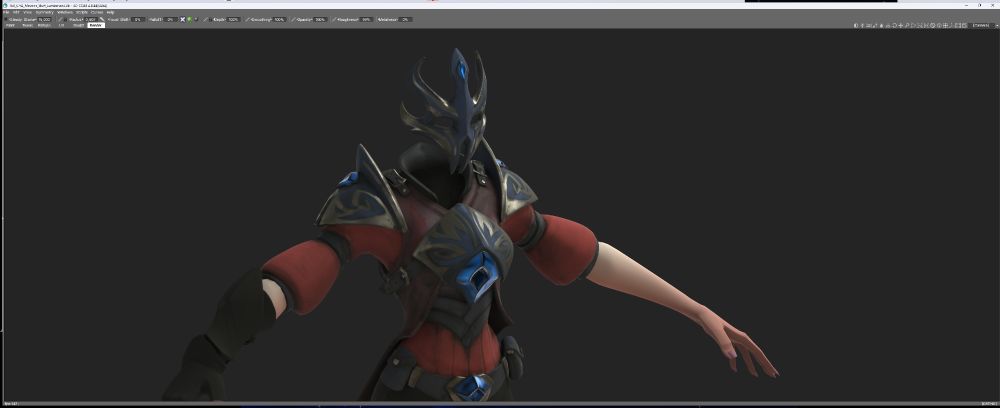The height and width of the screenshot is (408, 1000).
Task: Open the Scripts menu
Action: (x=82, y=12)
